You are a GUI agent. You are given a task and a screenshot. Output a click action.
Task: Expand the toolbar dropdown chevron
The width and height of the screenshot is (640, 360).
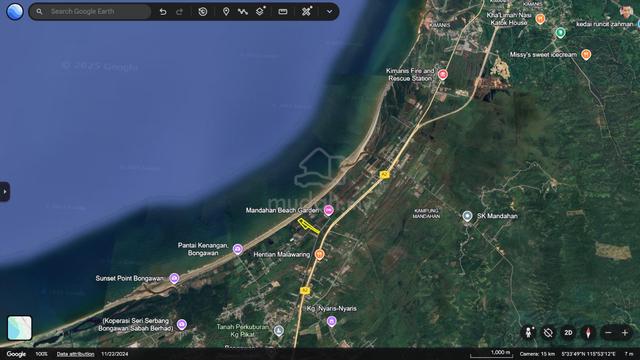[x=329, y=11]
